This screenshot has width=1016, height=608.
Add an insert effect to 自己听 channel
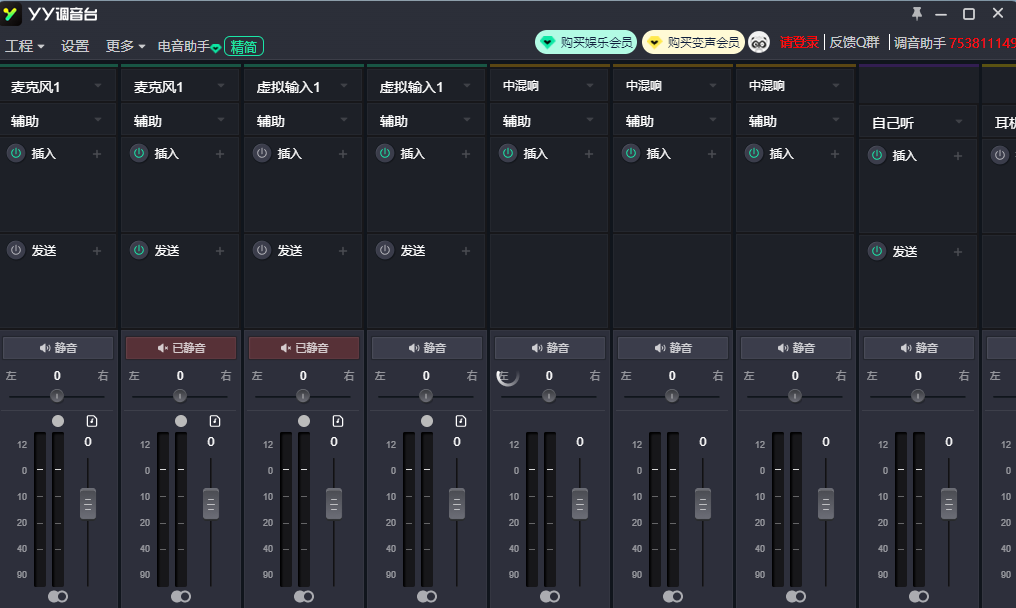coord(958,156)
